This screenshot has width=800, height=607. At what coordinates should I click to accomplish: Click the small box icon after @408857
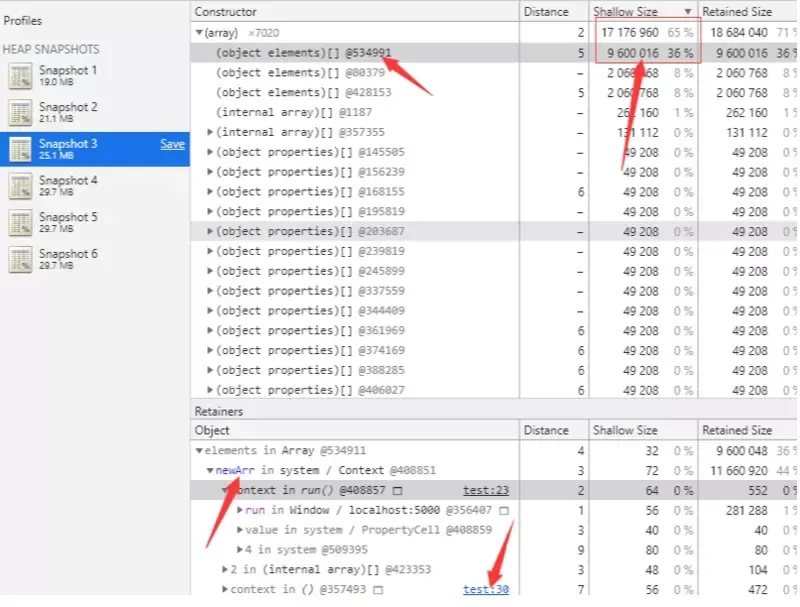tap(398, 491)
